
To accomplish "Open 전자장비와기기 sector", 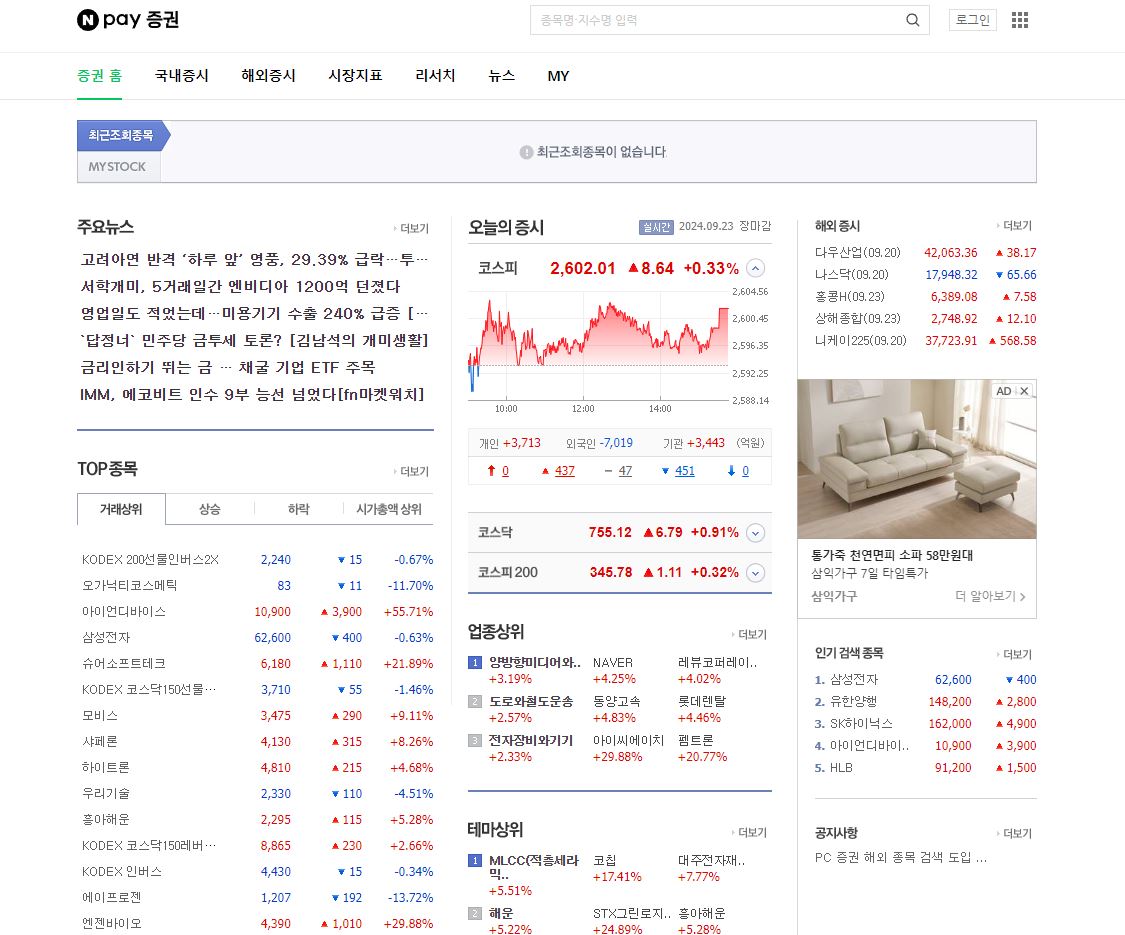I will coord(531,740).
